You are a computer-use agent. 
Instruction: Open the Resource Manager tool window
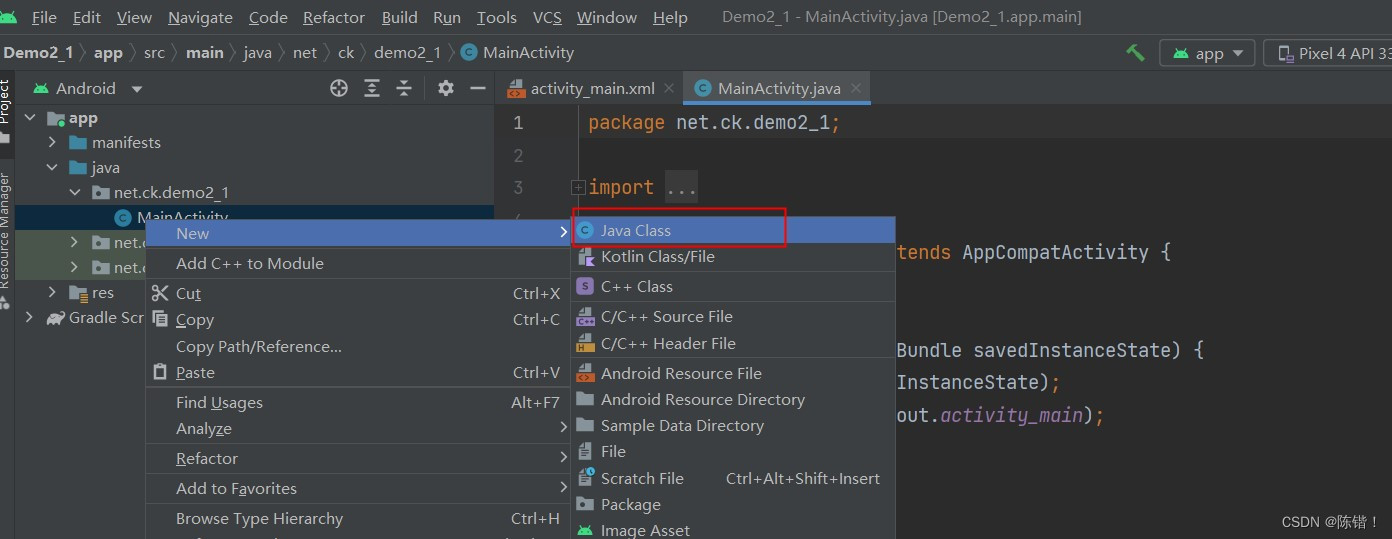click(5, 232)
